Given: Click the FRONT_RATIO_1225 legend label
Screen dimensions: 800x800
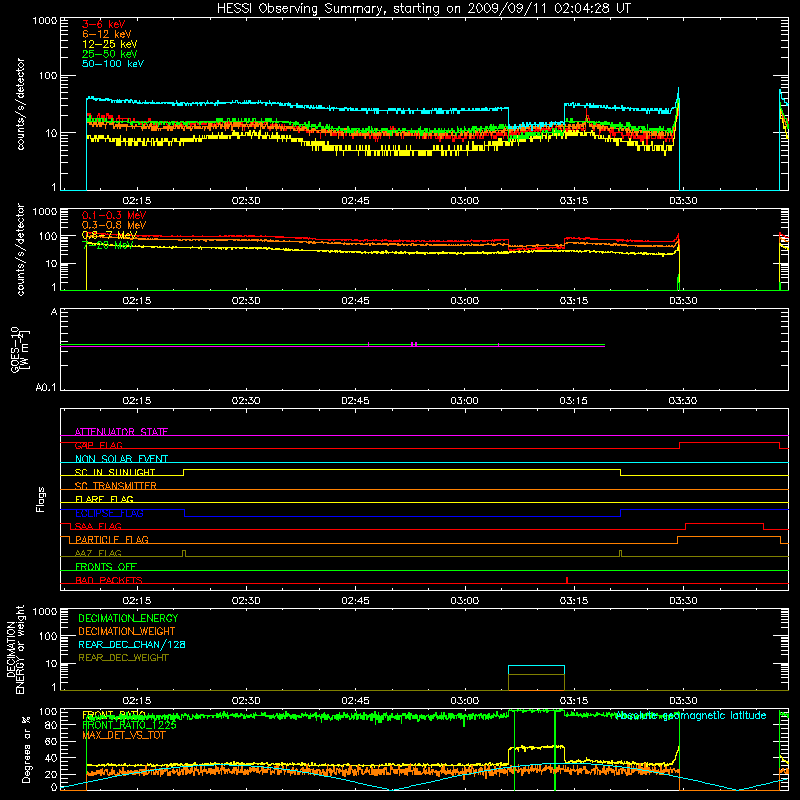Looking at the screenshot, I should 129,725.
